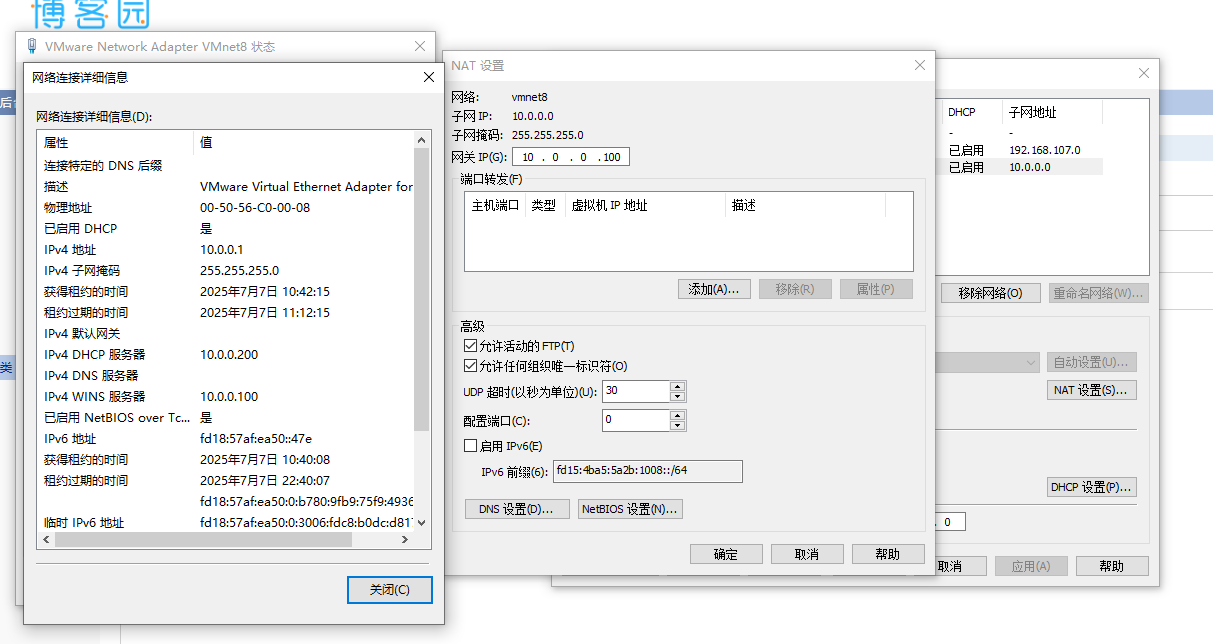
Task: Select the 临时 IPv6 地址 row
Action: click(x=225, y=522)
